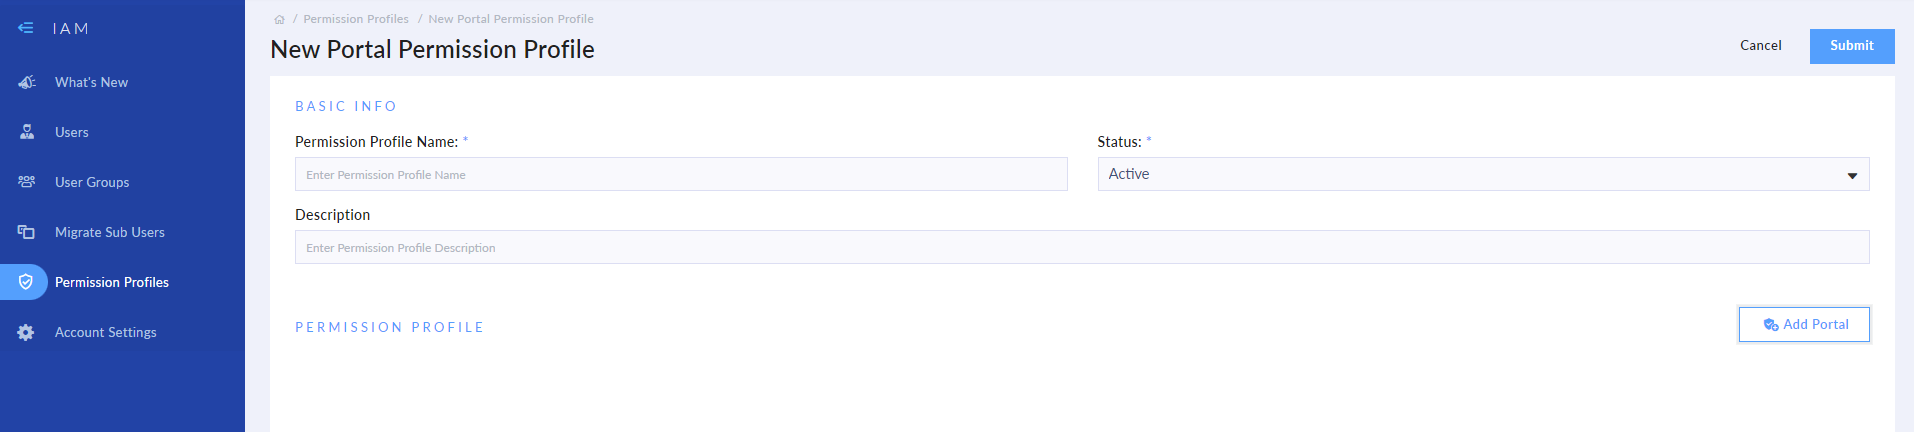
Task: Click the Add Portal button
Action: tap(1804, 324)
